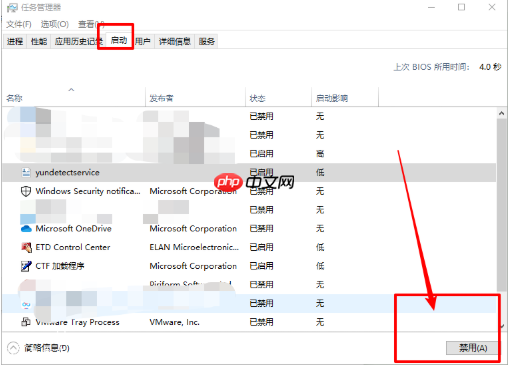Click 已启用 status in ETD Control Center row
Viewport: 509px width, 366px height.
pyautogui.click(x=261, y=247)
